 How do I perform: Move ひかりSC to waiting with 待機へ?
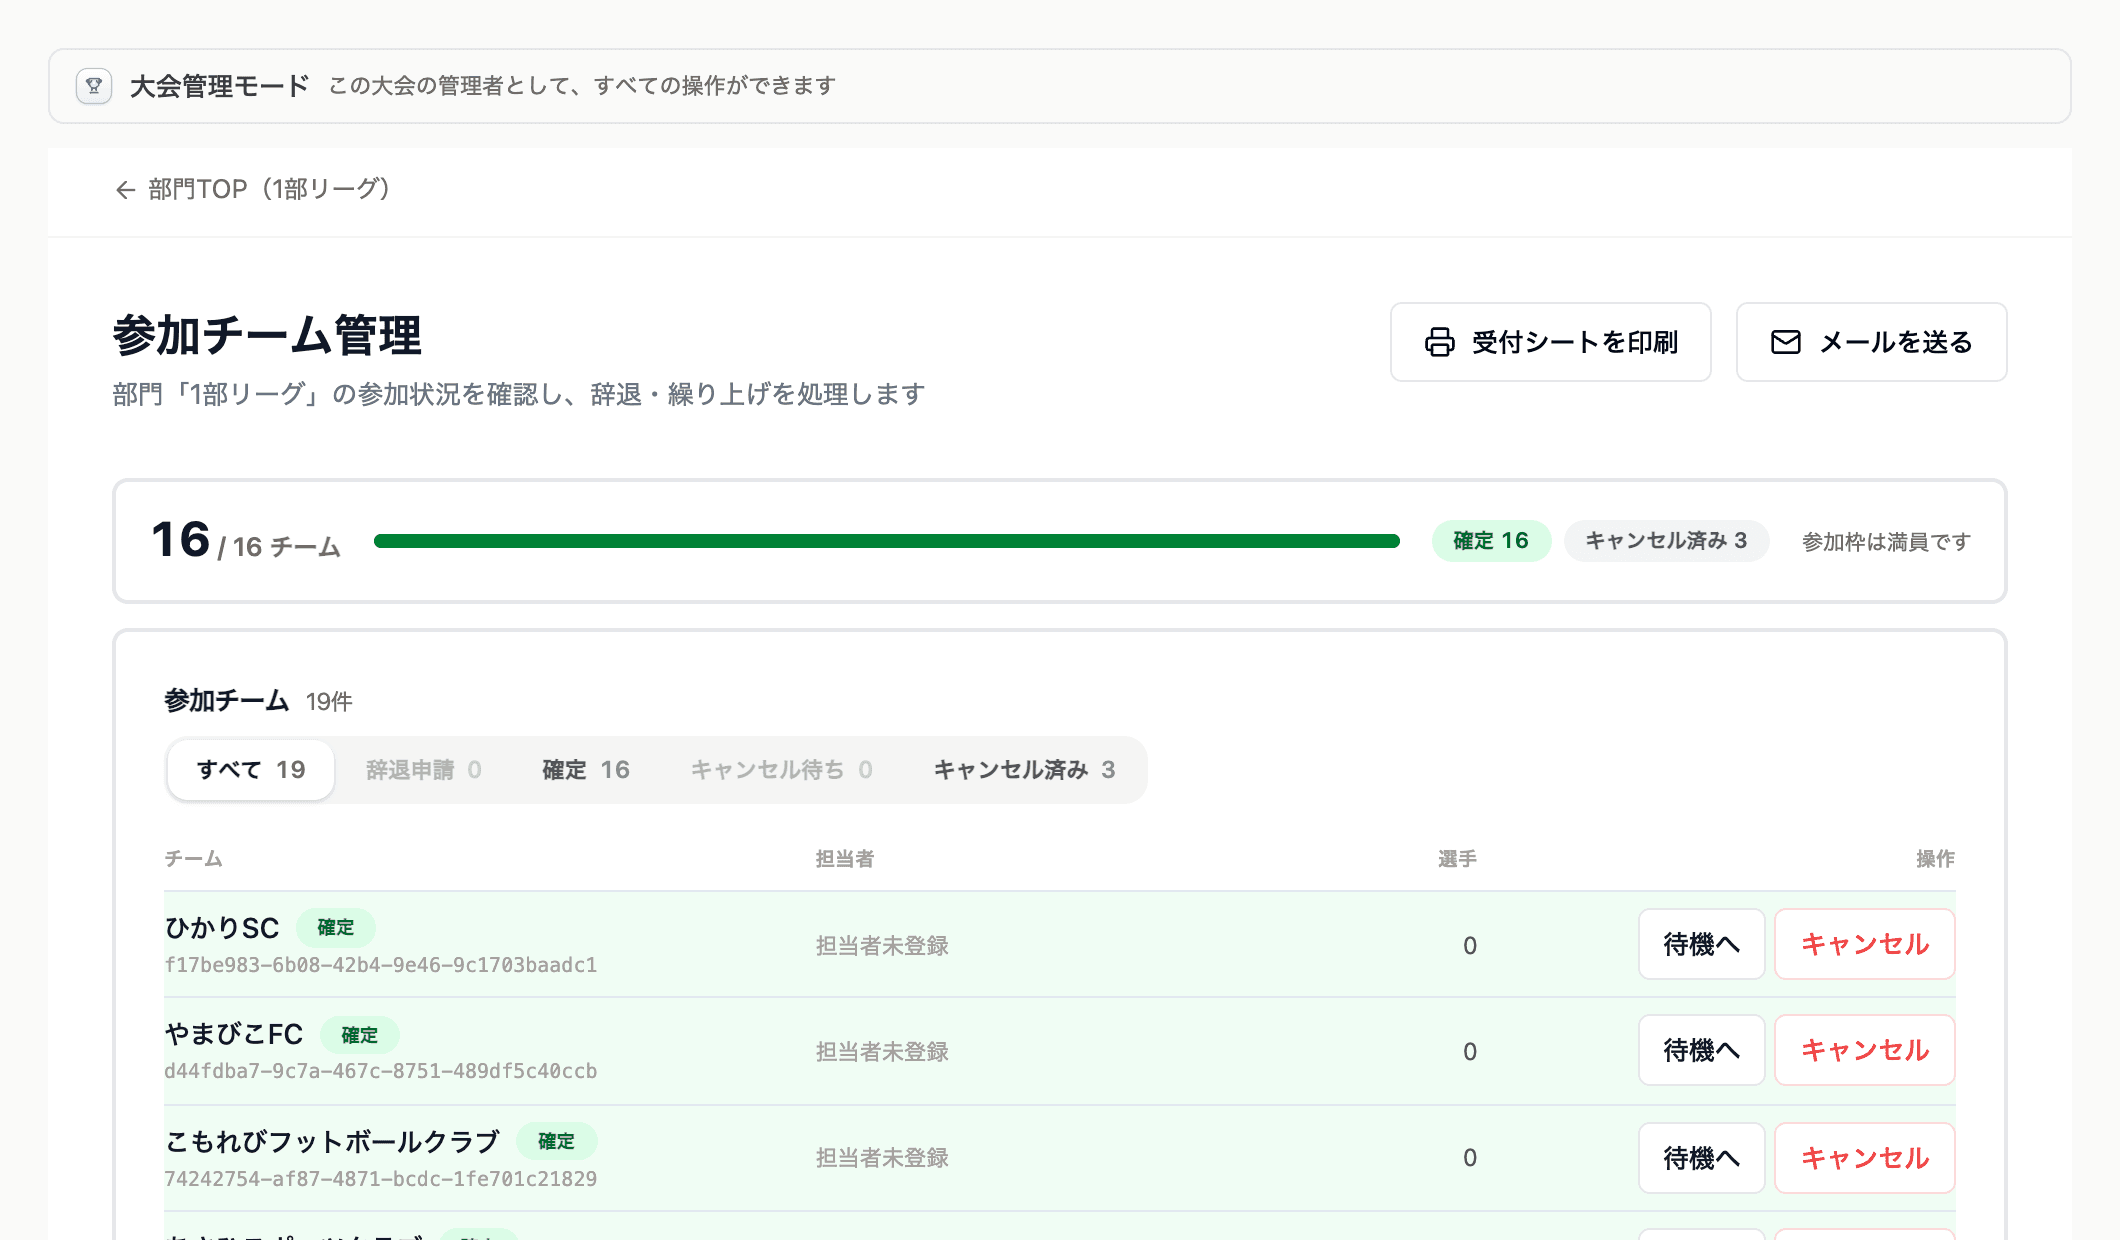click(x=1701, y=944)
